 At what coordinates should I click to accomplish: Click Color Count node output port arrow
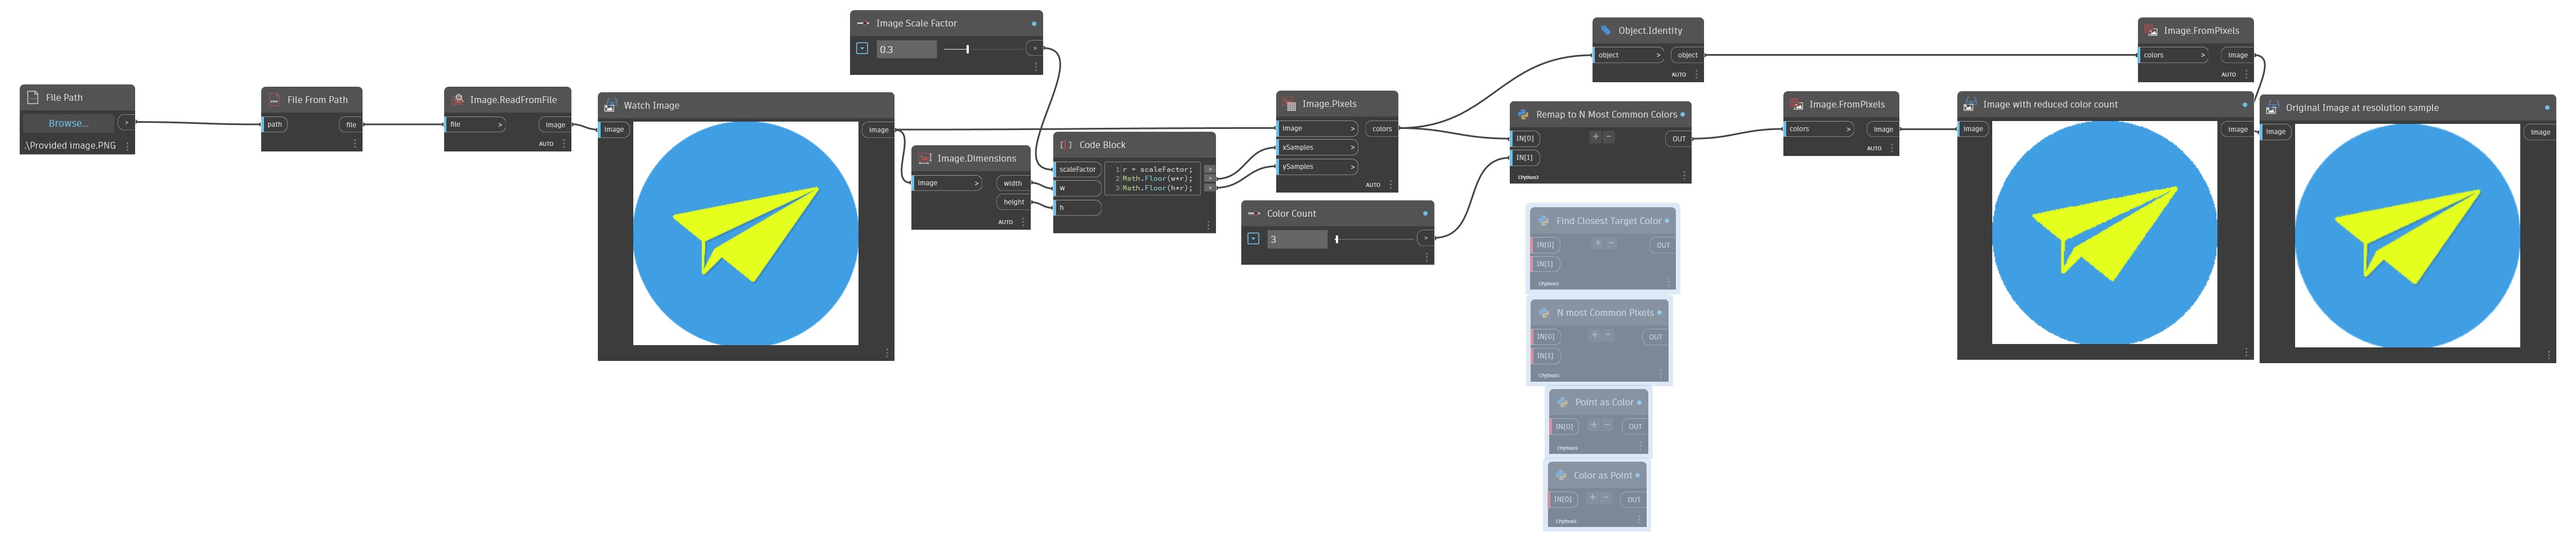point(1426,238)
